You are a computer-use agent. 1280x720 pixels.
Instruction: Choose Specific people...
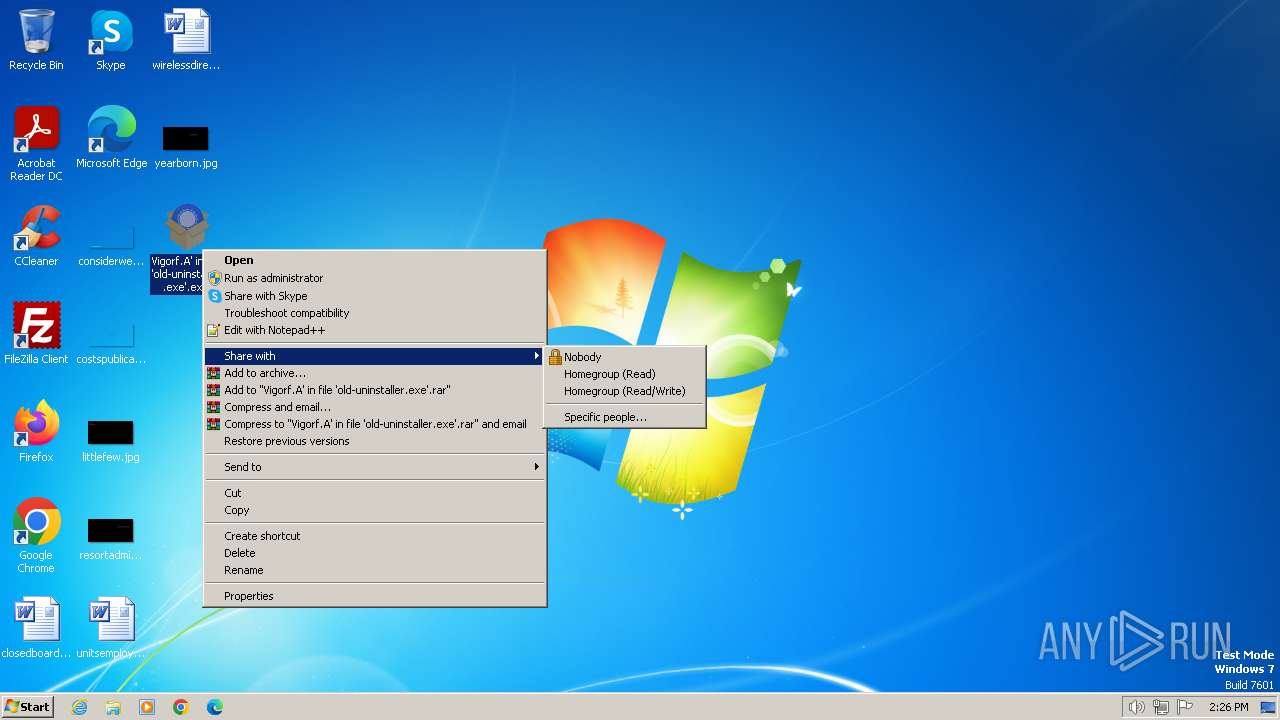(625, 417)
